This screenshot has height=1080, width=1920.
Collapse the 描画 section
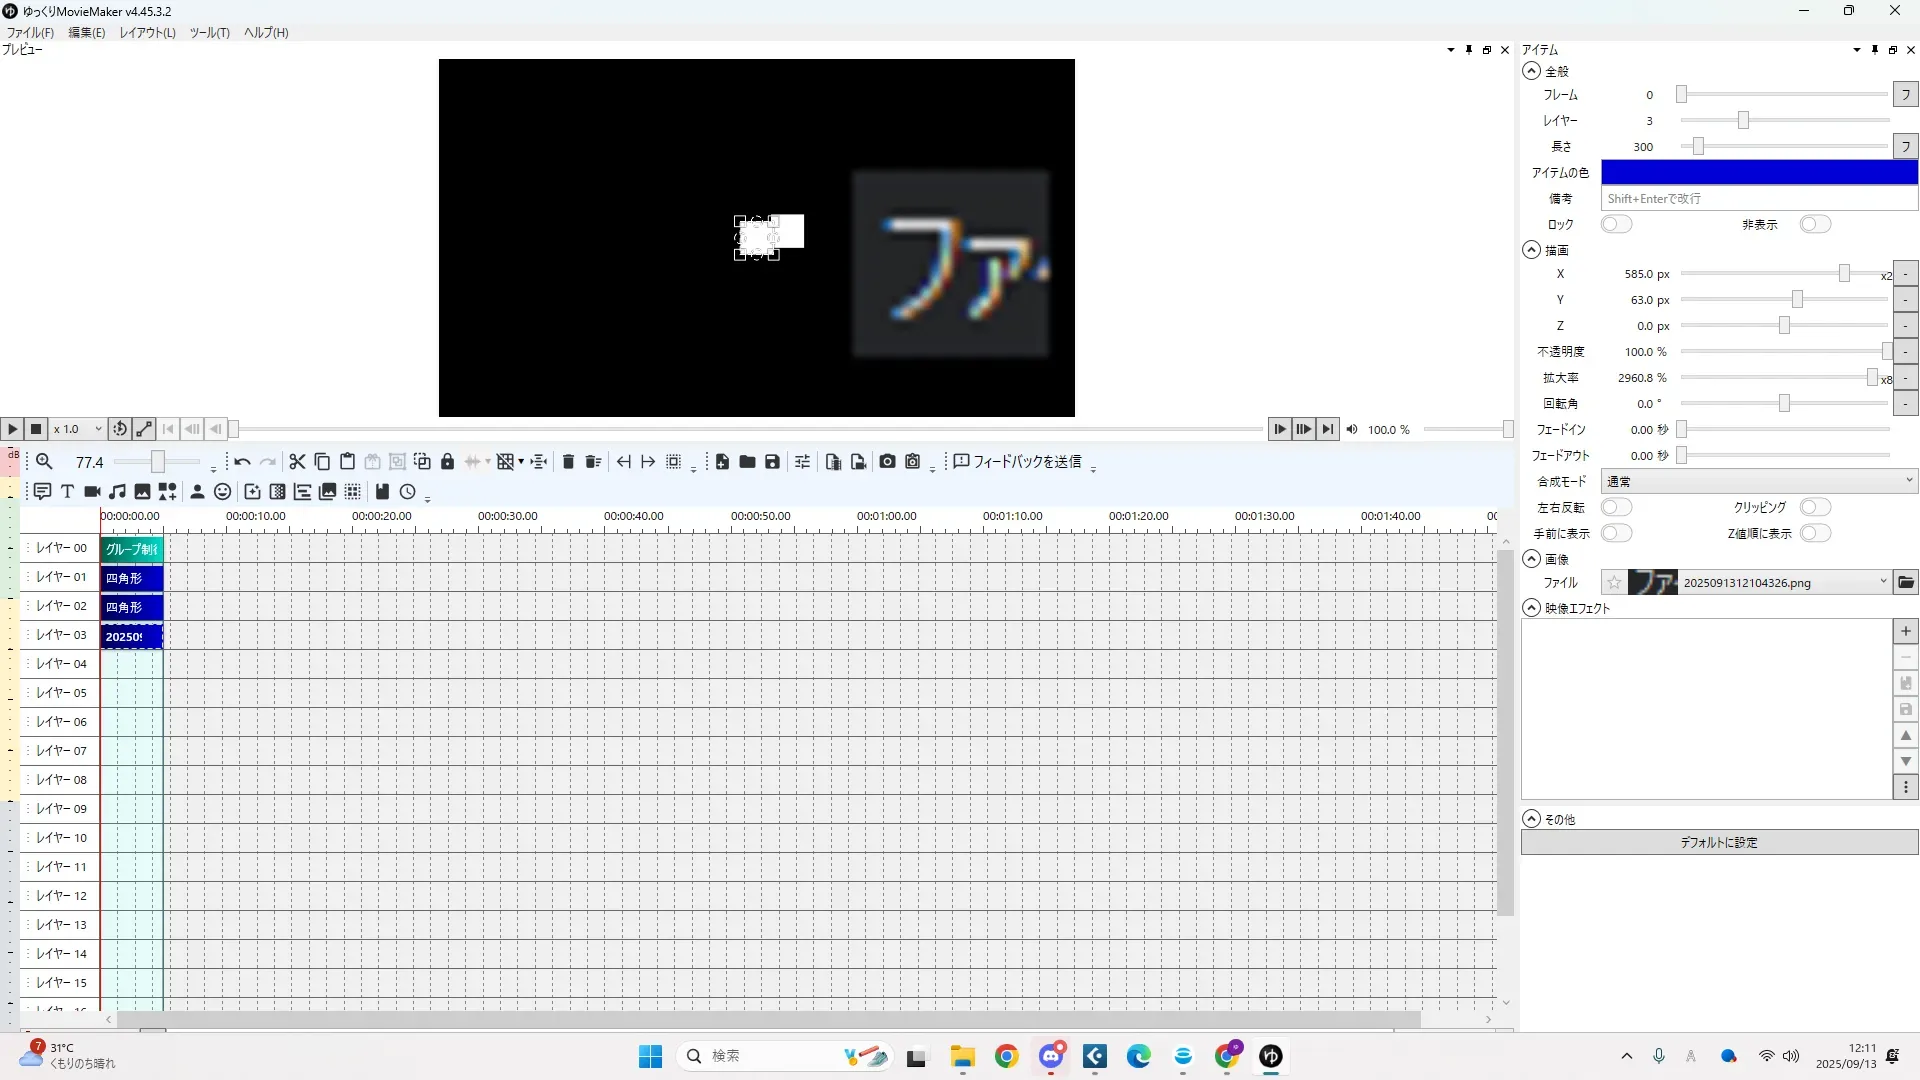pyautogui.click(x=1531, y=250)
